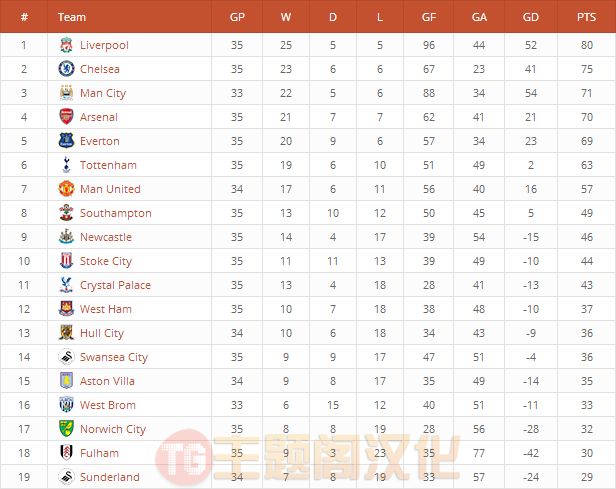Click the Everton badge icon

click(66, 141)
